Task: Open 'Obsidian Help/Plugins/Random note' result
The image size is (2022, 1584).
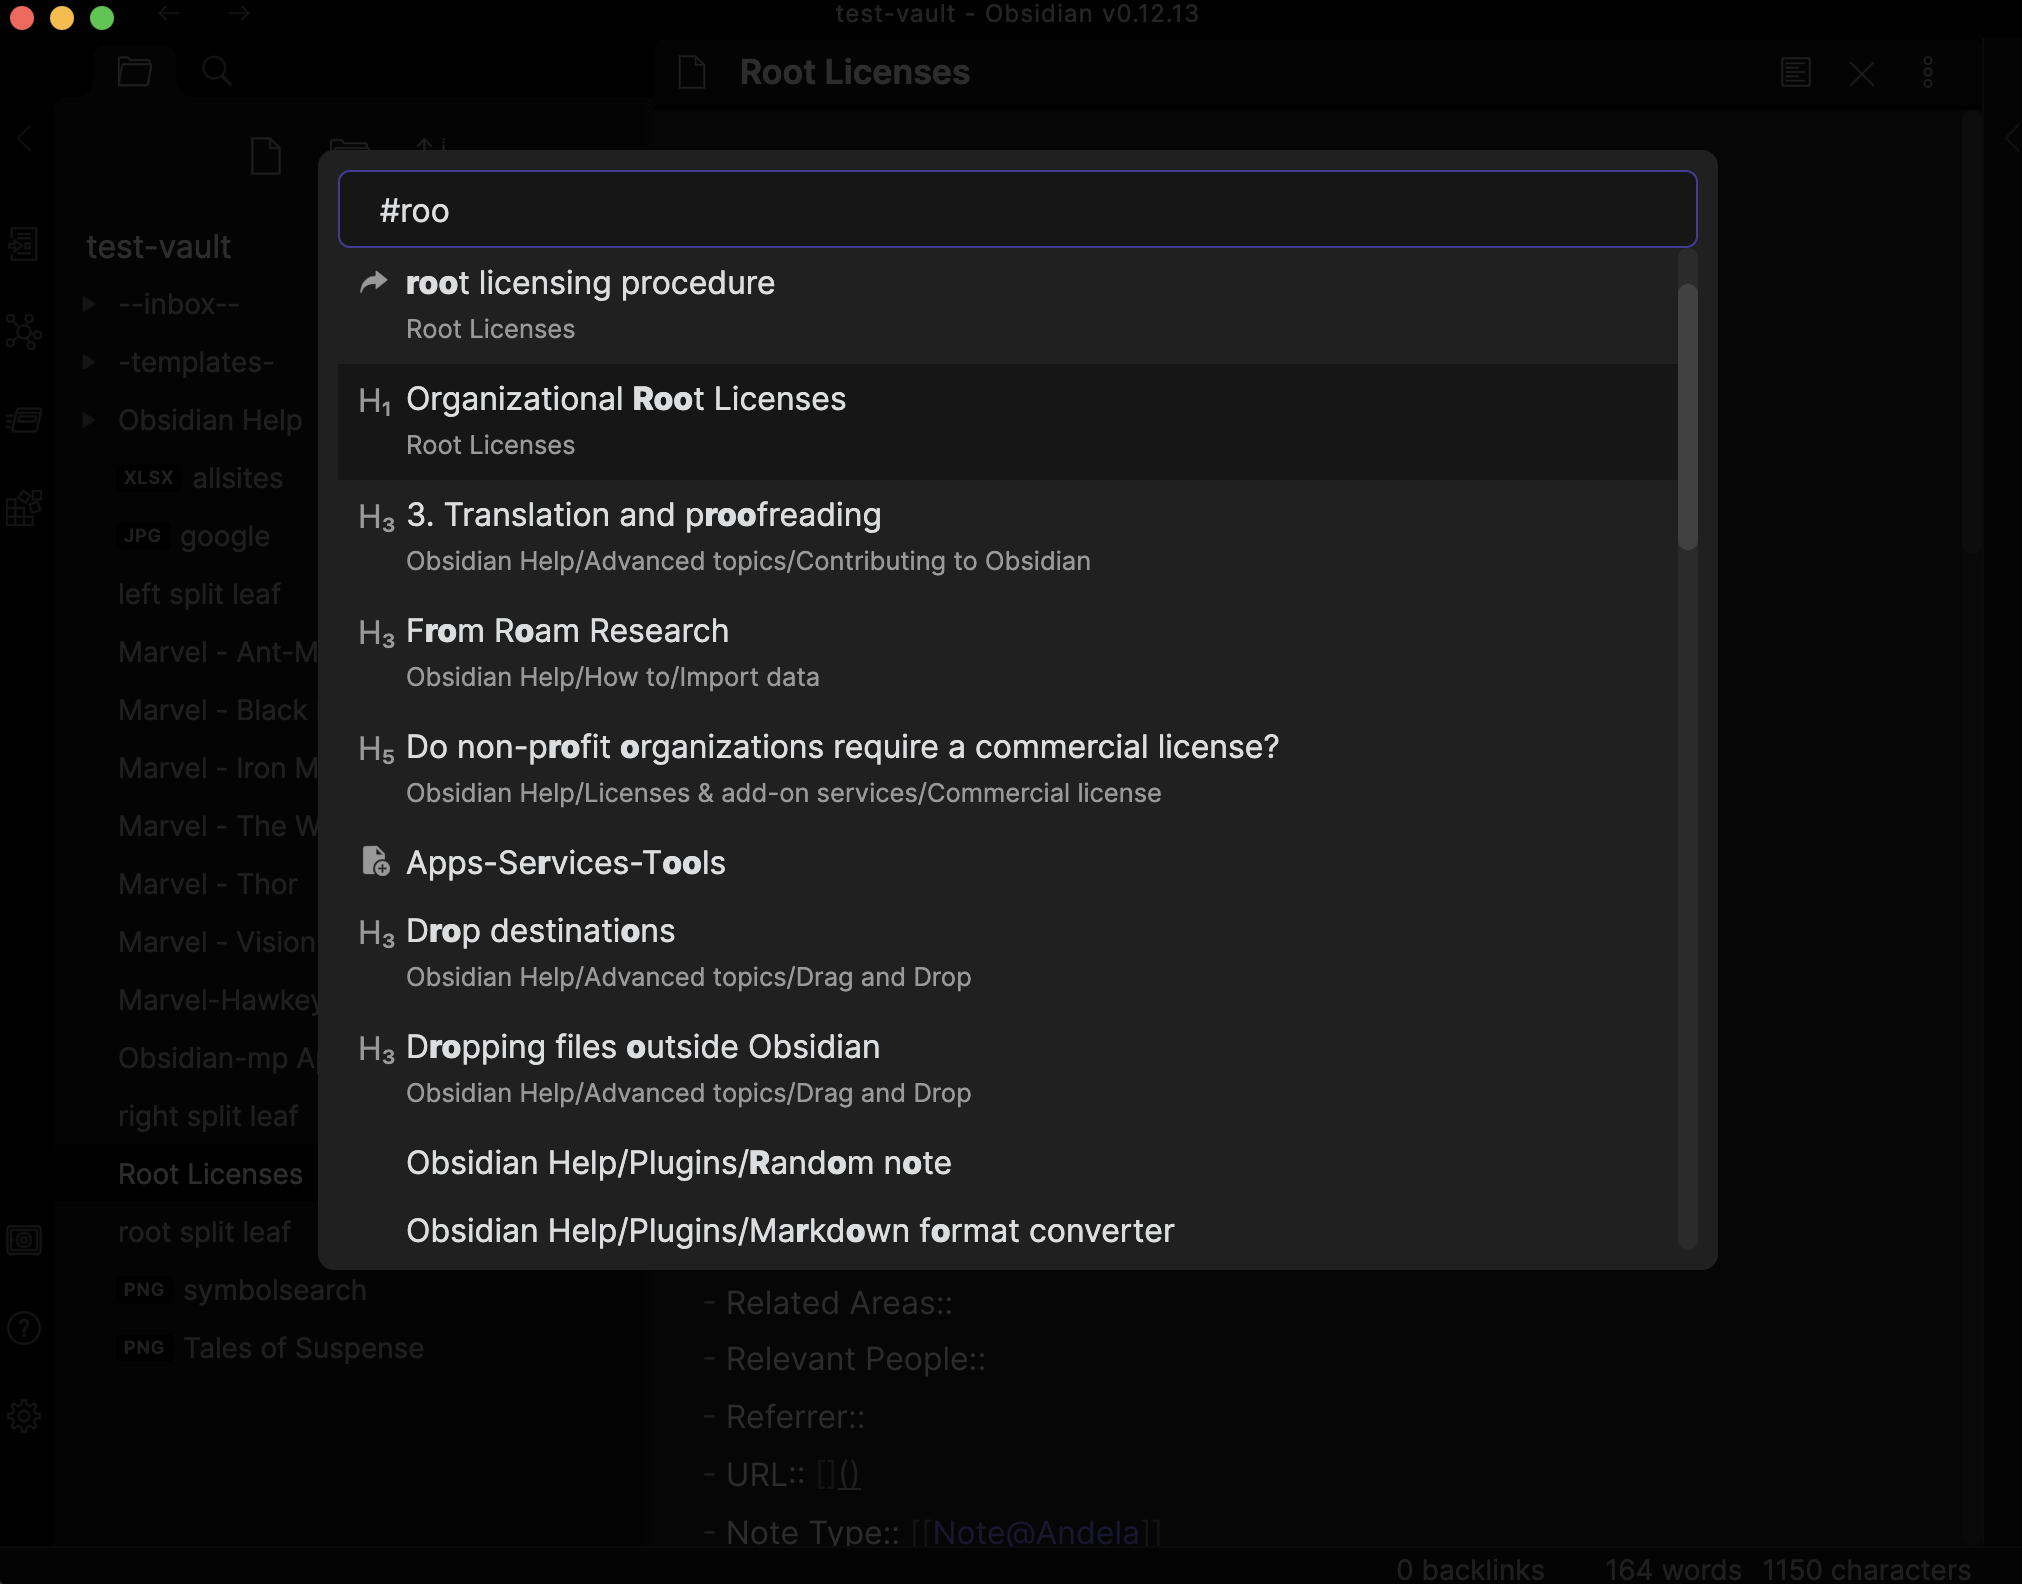Action: pos(678,1163)
